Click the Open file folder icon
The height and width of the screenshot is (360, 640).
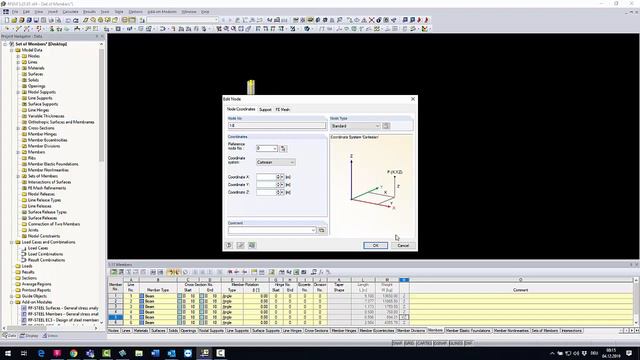[x=14, y=20]
